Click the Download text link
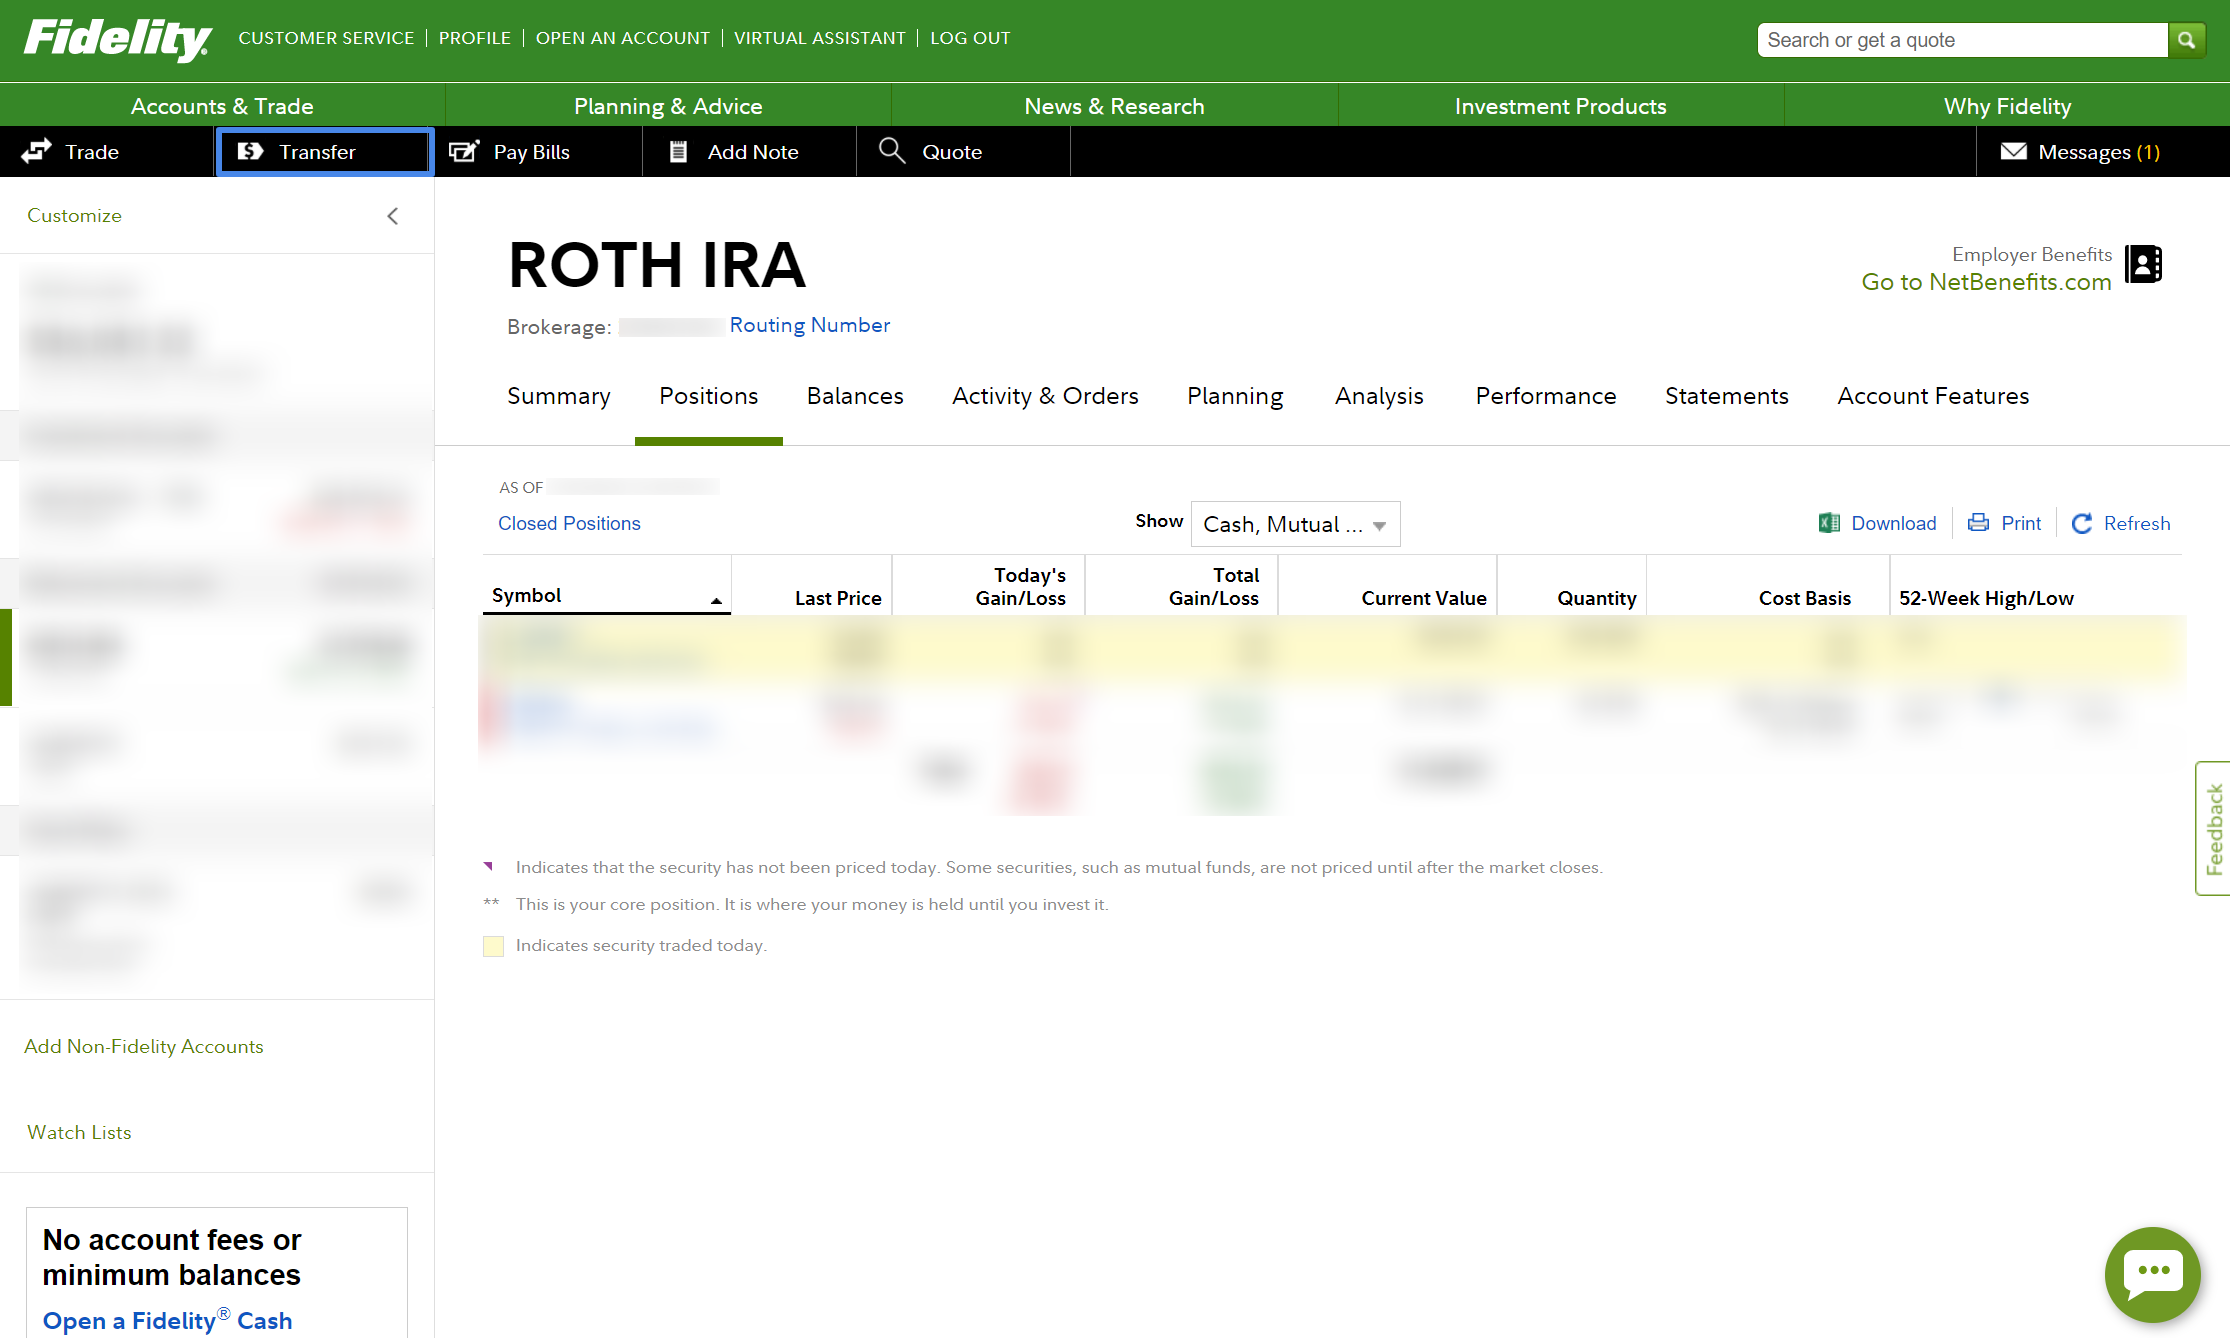 (x=1893, y=523)
